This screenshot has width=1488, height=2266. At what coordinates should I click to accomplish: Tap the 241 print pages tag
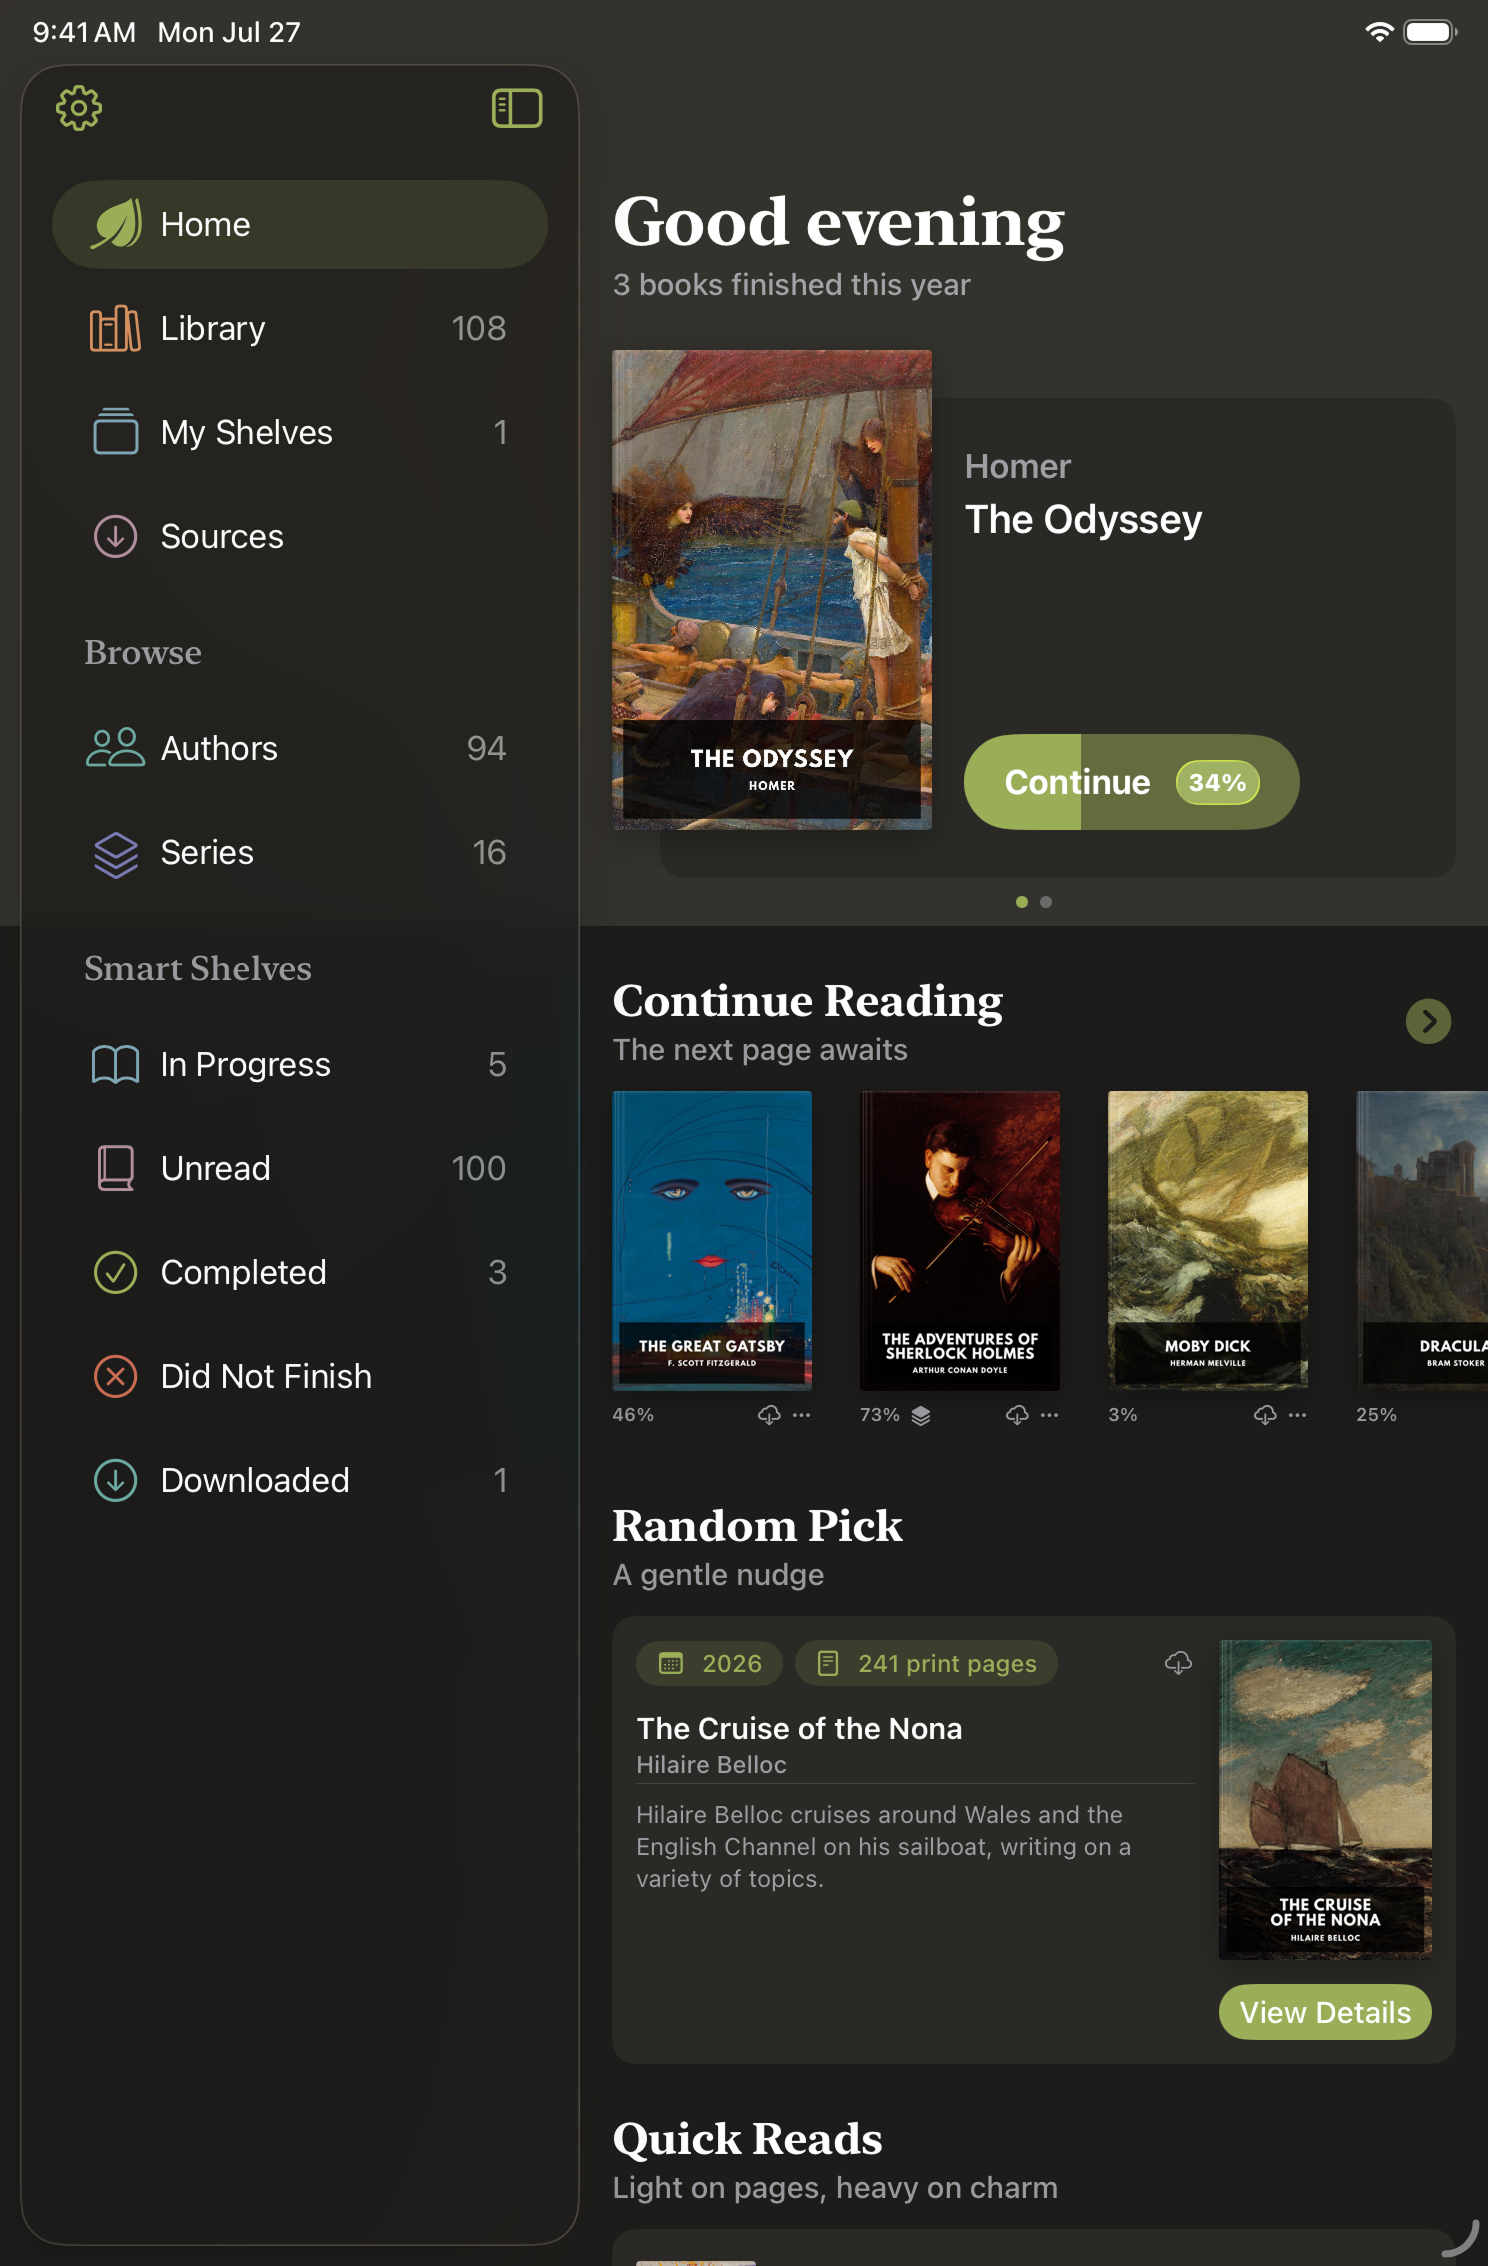[x=927, y=1663]
